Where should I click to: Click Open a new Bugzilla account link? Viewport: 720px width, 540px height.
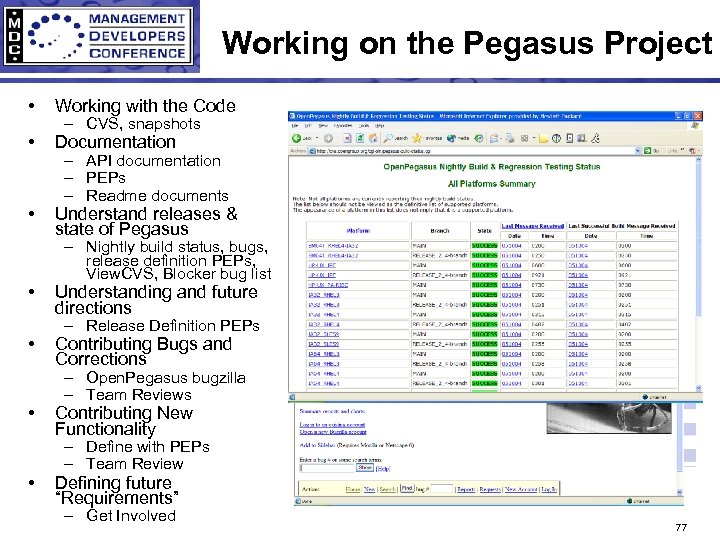pos(333,432)
